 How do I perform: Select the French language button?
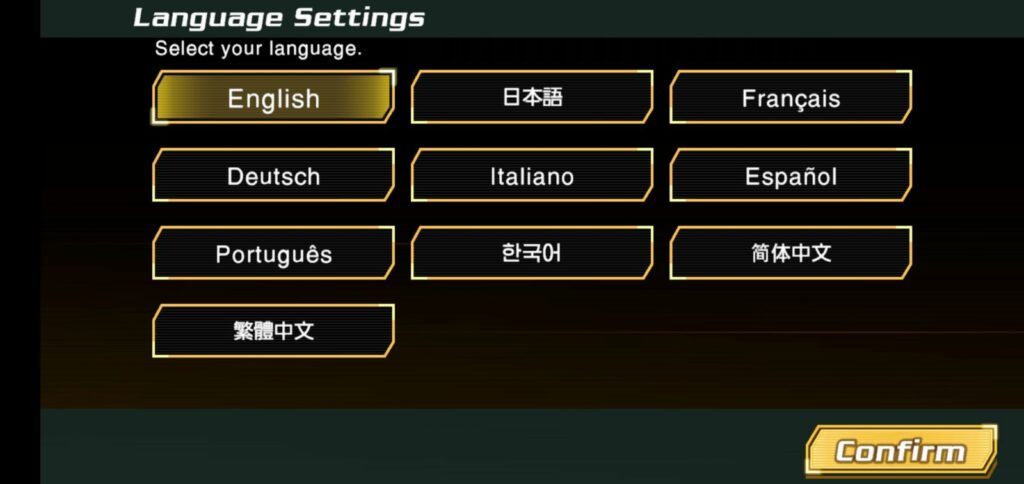pyautogui.click(x=790, y=98)
